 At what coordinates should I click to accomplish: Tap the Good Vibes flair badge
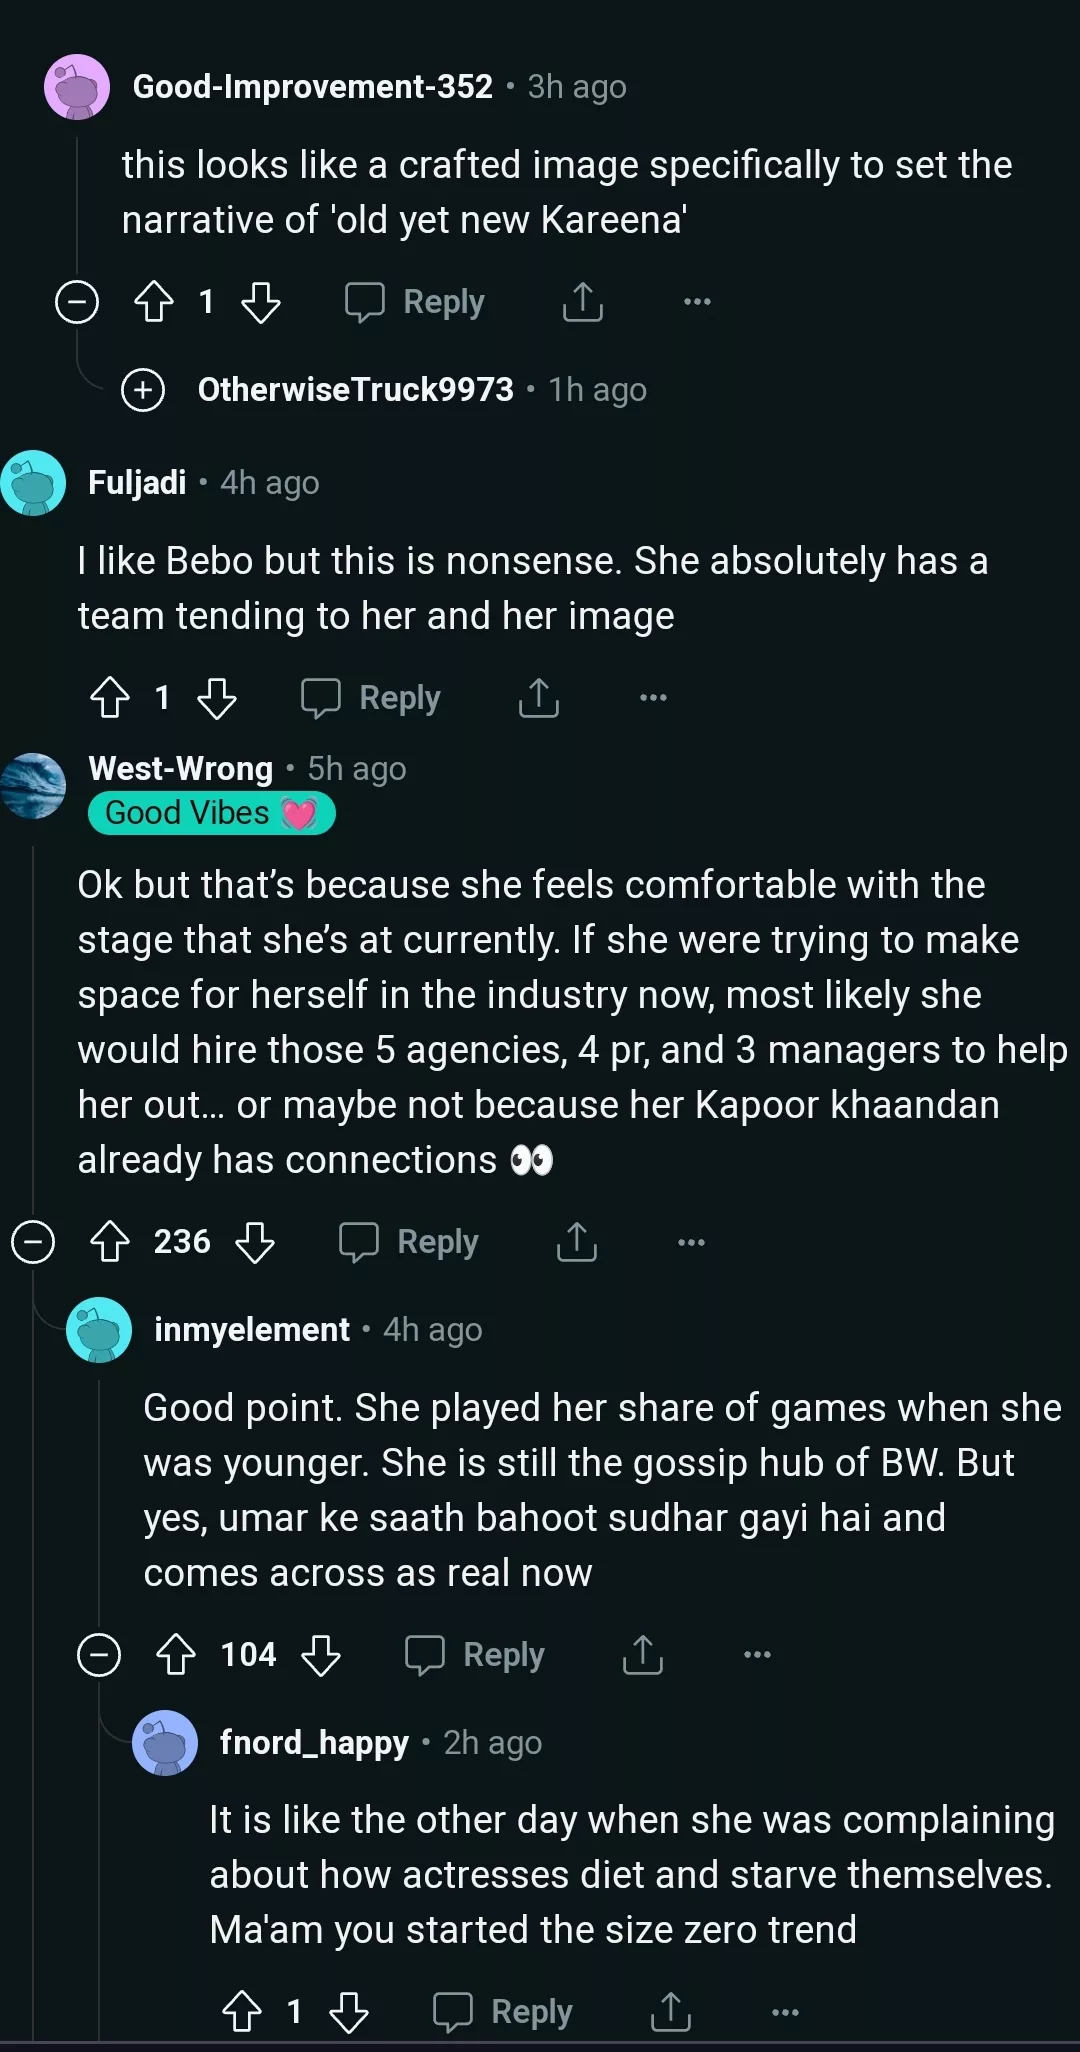coord(211,813)
